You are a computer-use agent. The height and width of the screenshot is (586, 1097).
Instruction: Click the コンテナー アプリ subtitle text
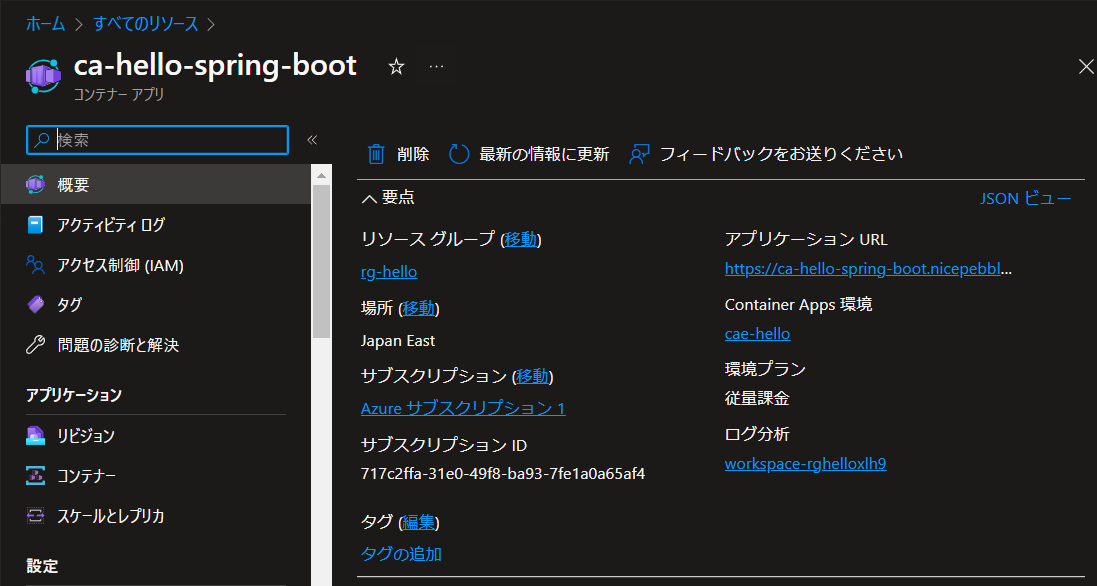pyautogui.click(x=119, y=94)
